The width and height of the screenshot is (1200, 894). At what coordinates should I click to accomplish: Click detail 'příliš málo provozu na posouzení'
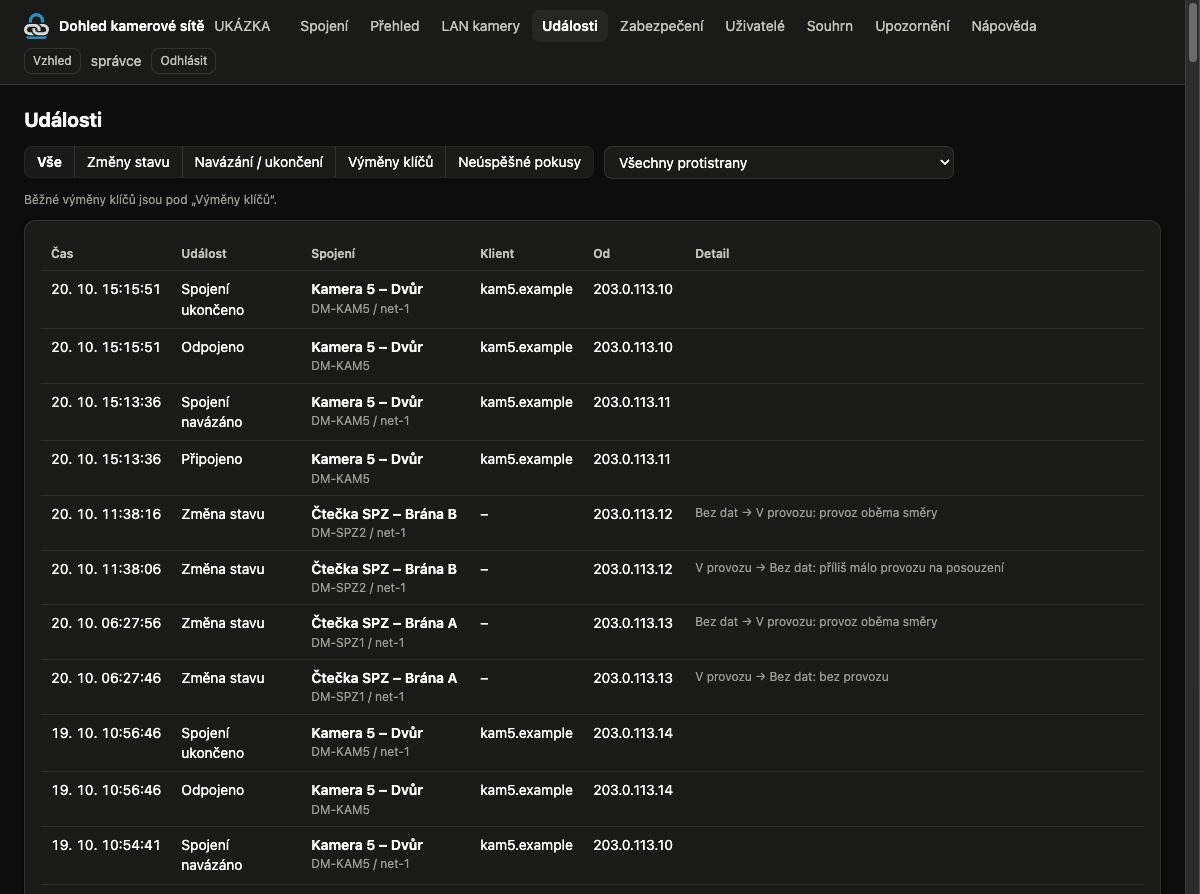click(x=911, y=568)
